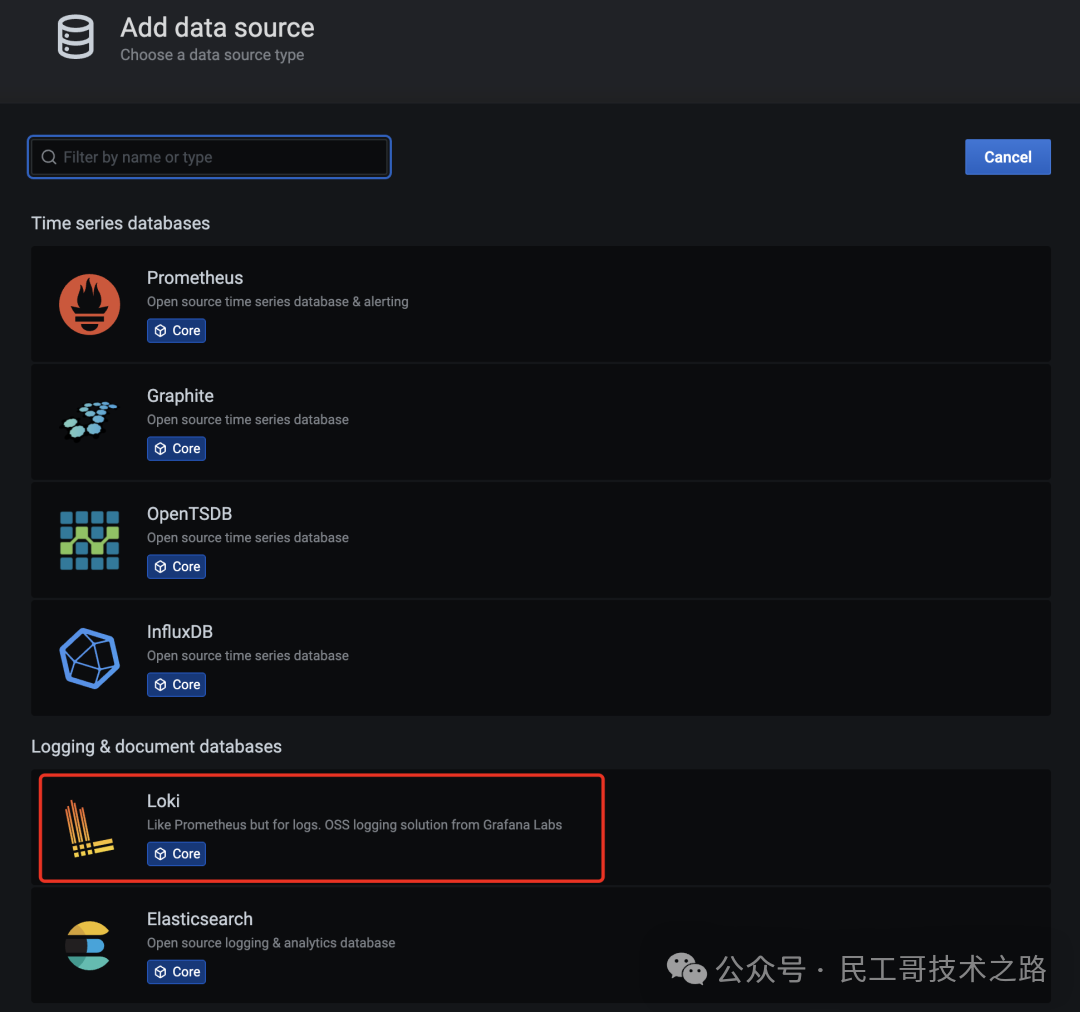Choose the InfluxDB data source title
1080x1012 pixels.
(180, 632)
